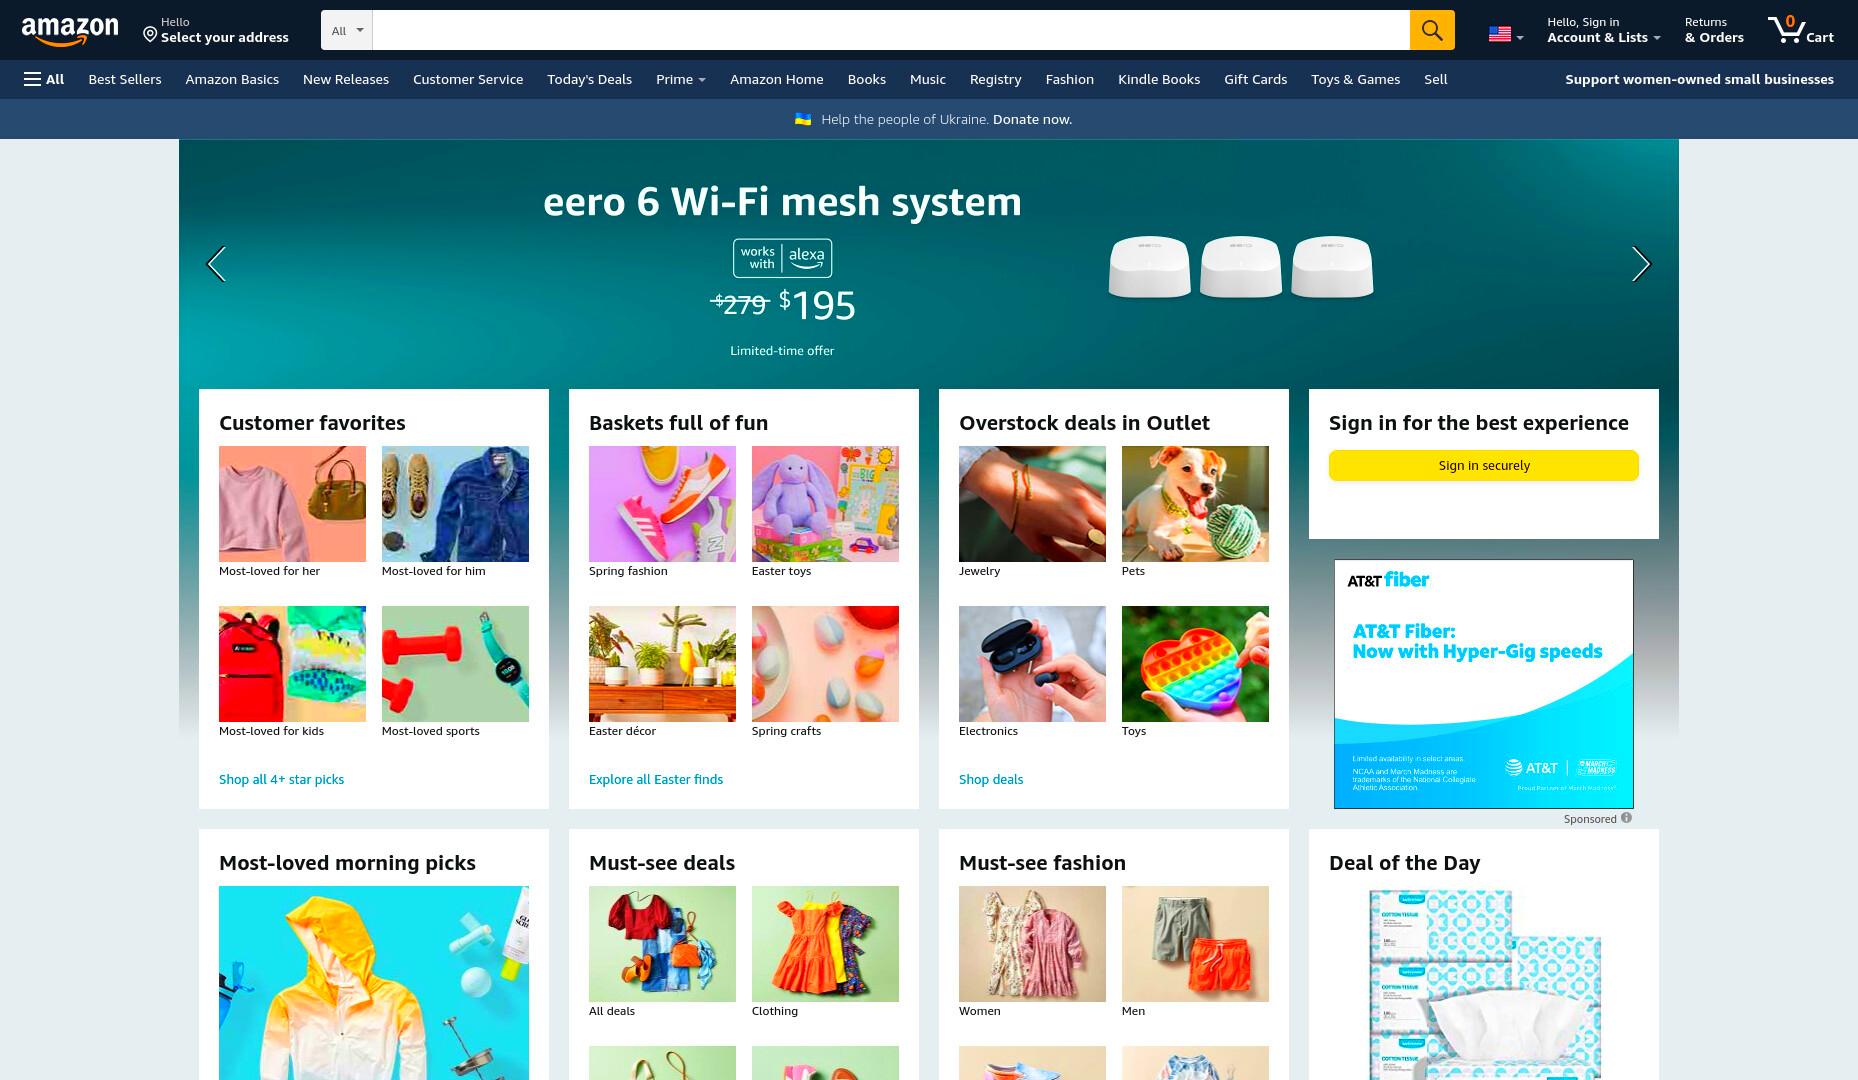Open Returns & Orders
The height and width of the screenshot is (1080, 1858).
click(1714, 30)
